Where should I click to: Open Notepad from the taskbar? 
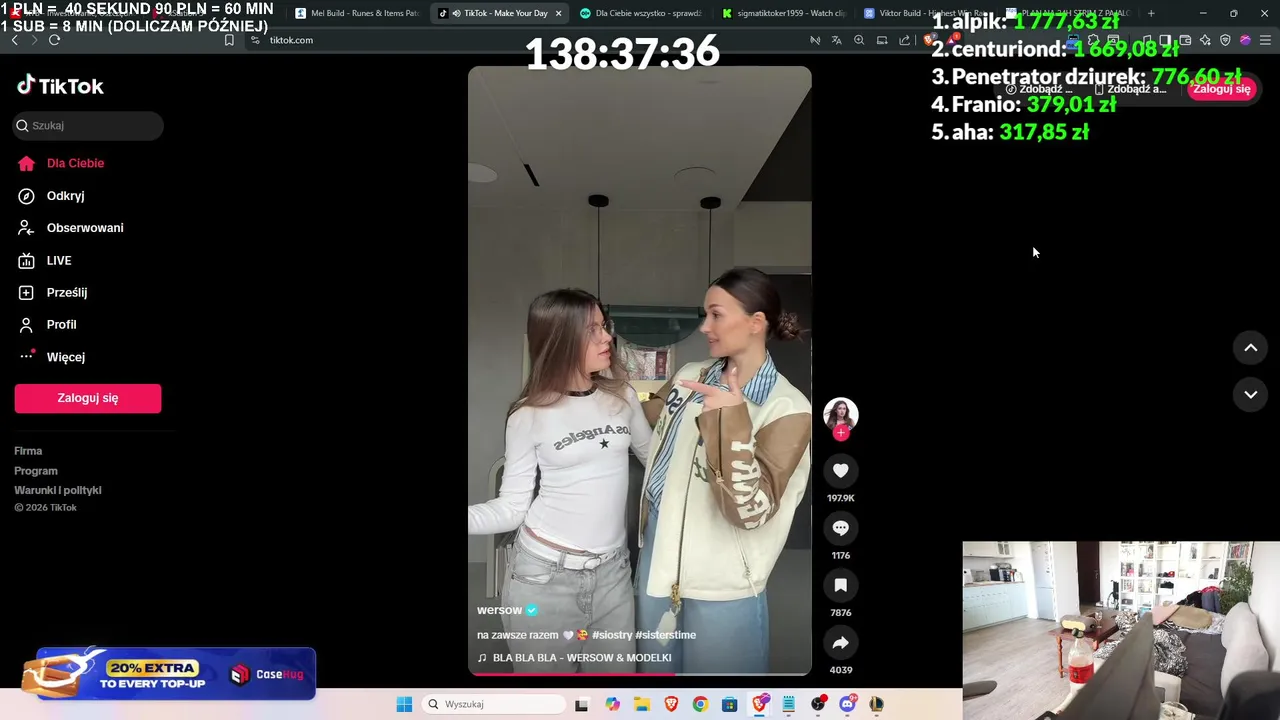789,704
